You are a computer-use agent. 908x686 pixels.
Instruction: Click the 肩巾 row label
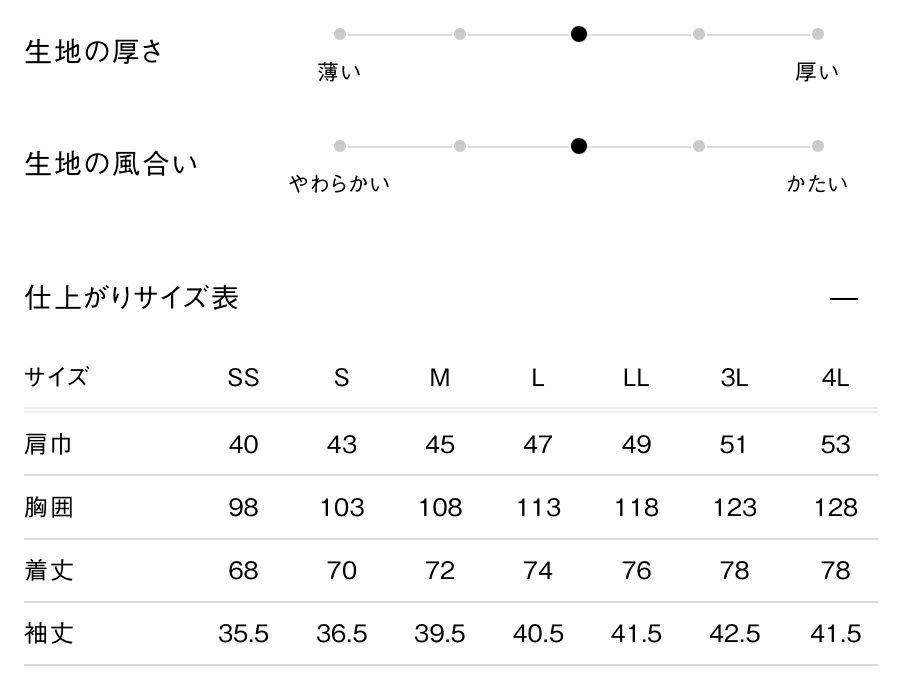point(48,444)
